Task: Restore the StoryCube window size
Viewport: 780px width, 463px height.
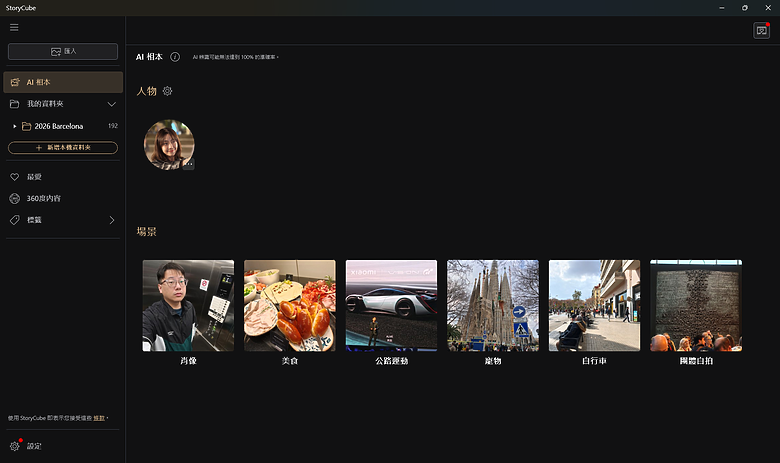Action: [745, 8]
